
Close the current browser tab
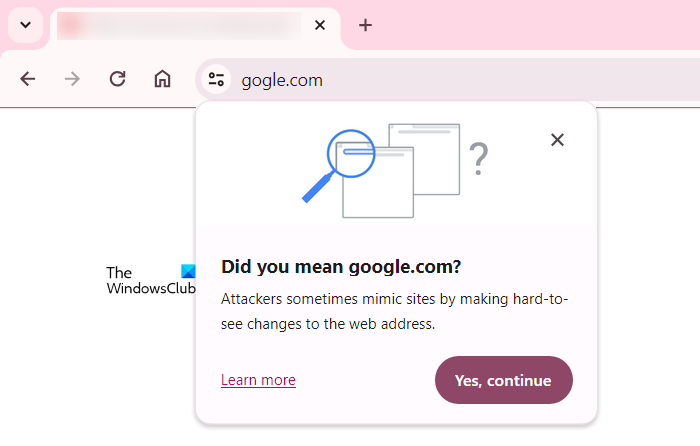pyautogui.click(x=320, y=25)
